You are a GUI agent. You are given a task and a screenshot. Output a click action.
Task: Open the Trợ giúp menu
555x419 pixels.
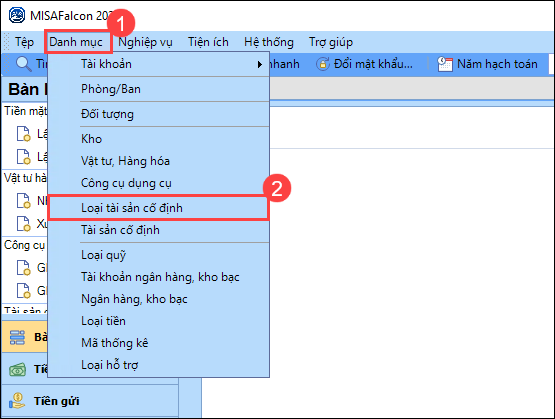[331, 42]
